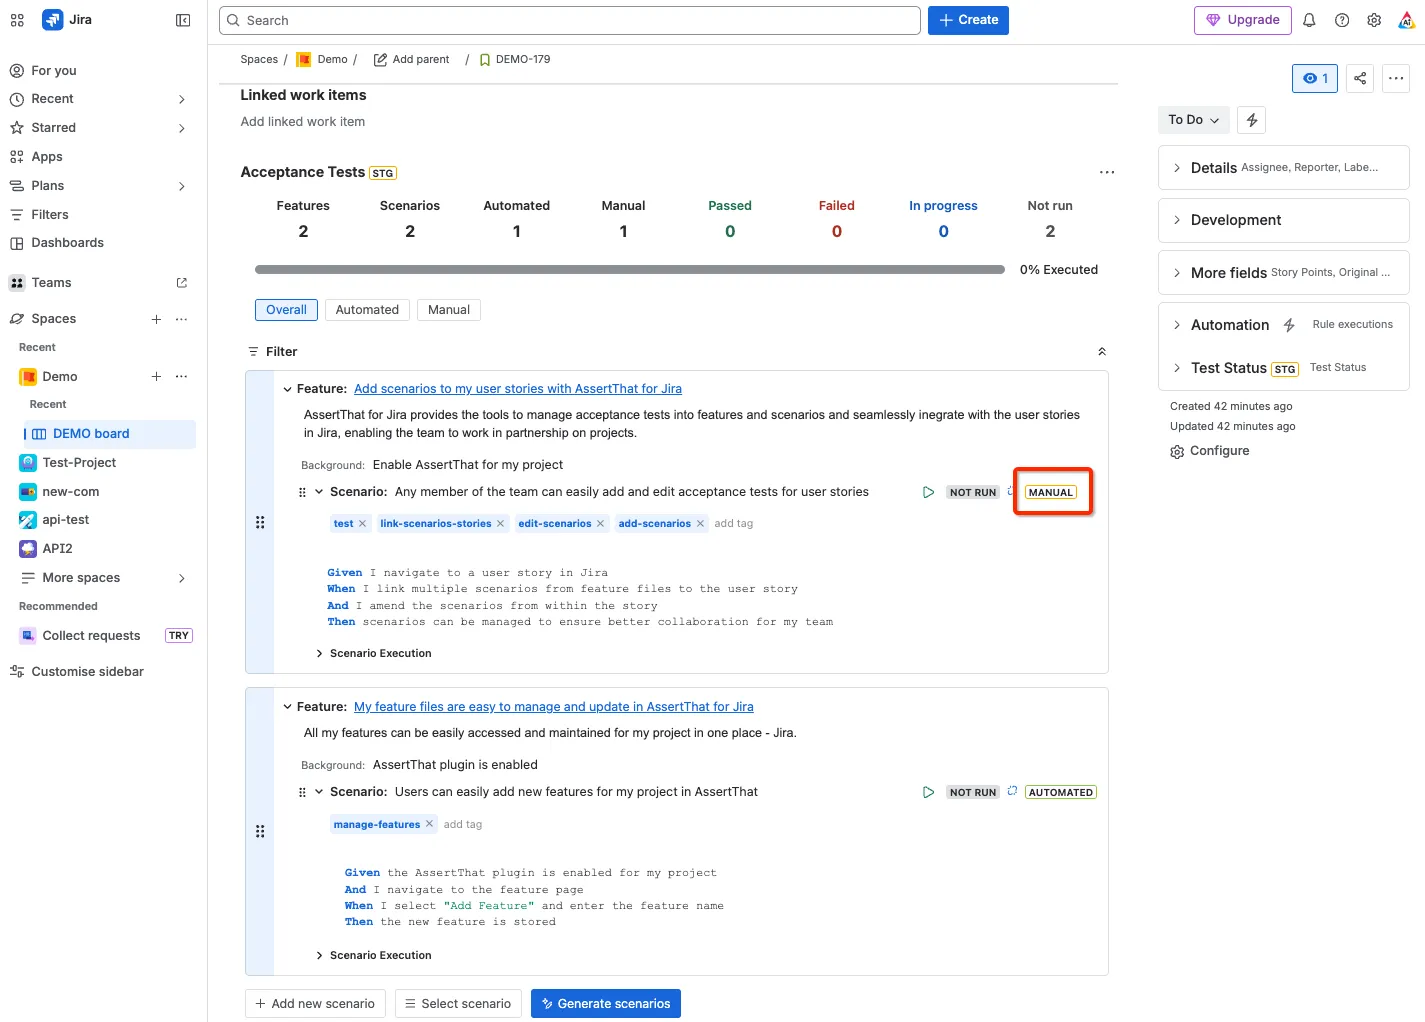Collapse the sidebar with the panel icon
The image size is (1425, 1022).
pos(183,20)
